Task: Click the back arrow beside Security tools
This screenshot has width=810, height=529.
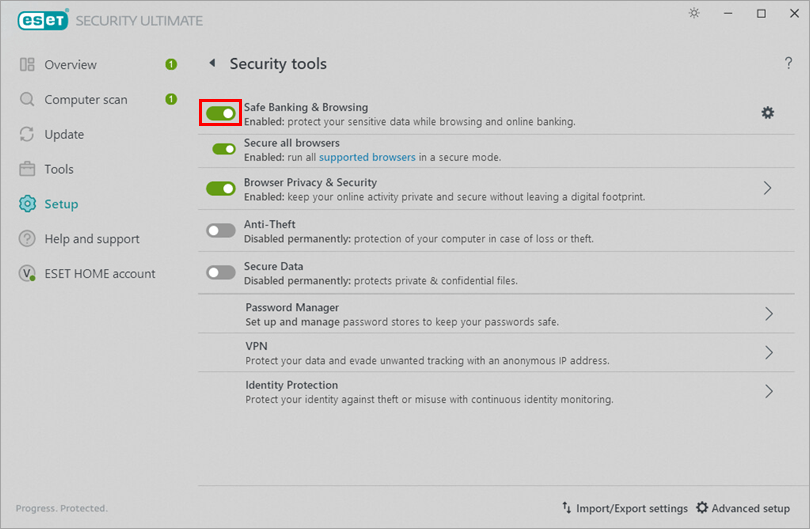Action: coord(212,63)
